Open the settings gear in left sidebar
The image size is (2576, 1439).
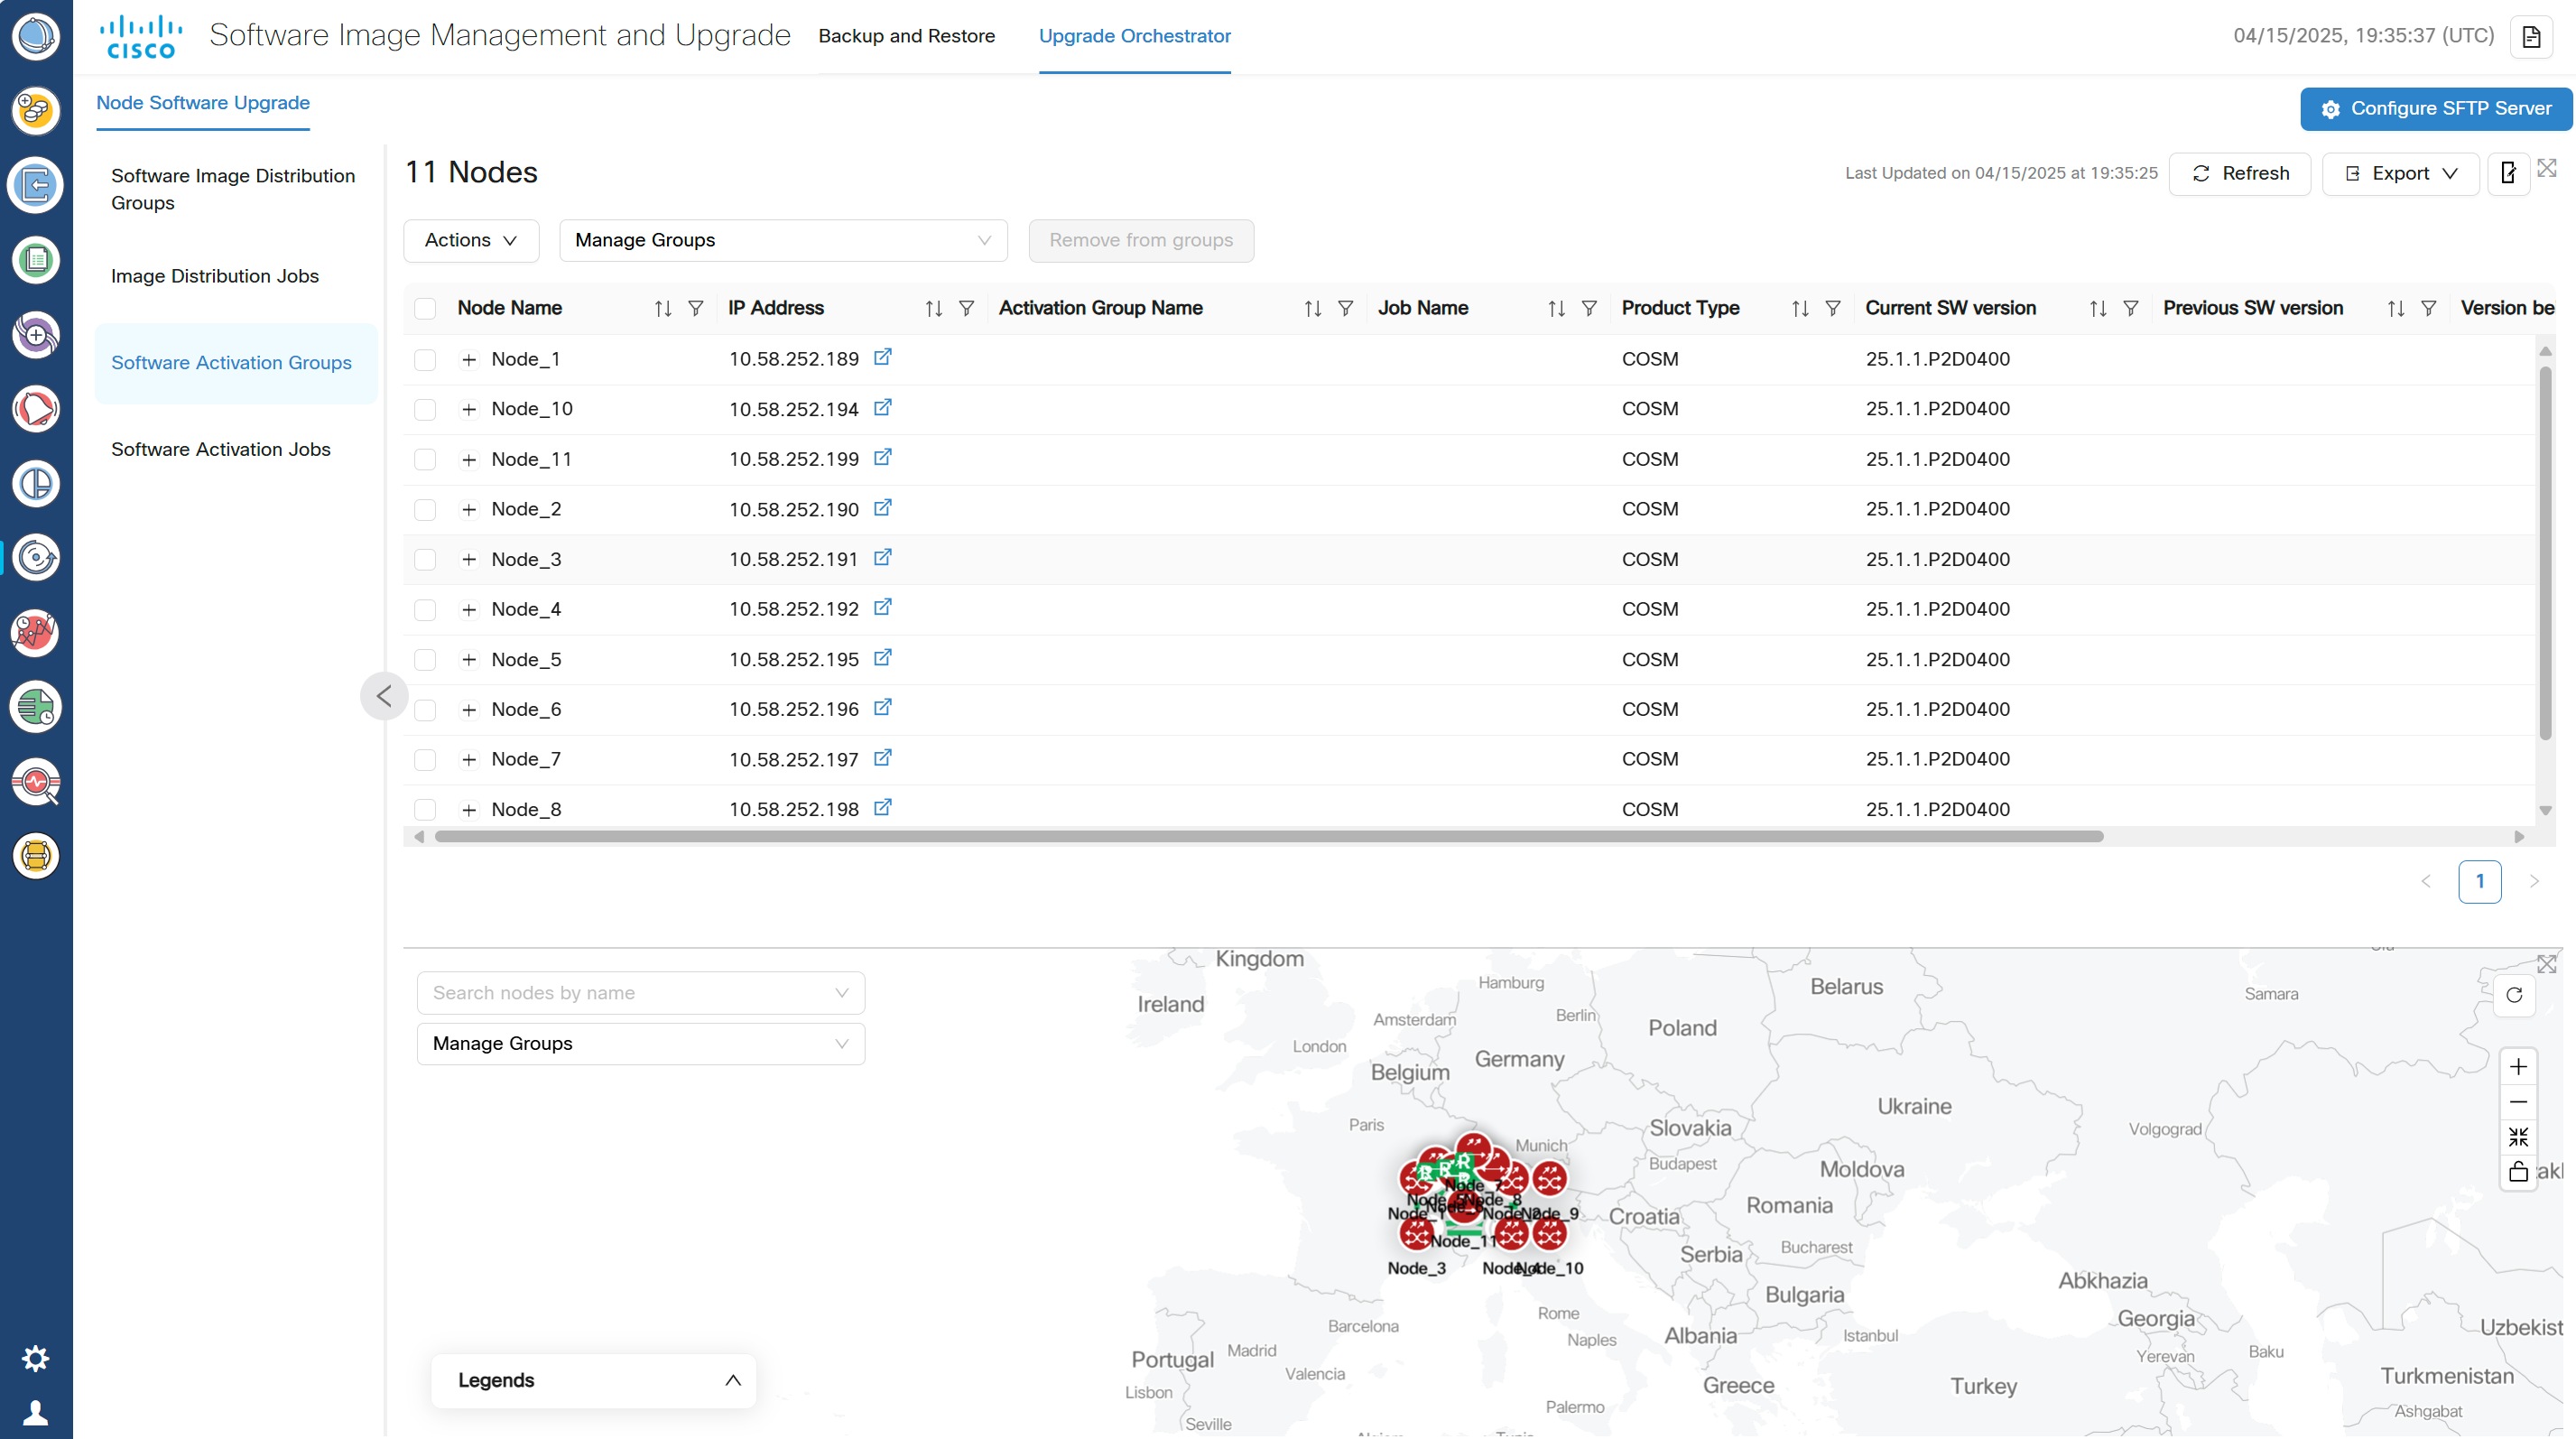(36, 1358)
